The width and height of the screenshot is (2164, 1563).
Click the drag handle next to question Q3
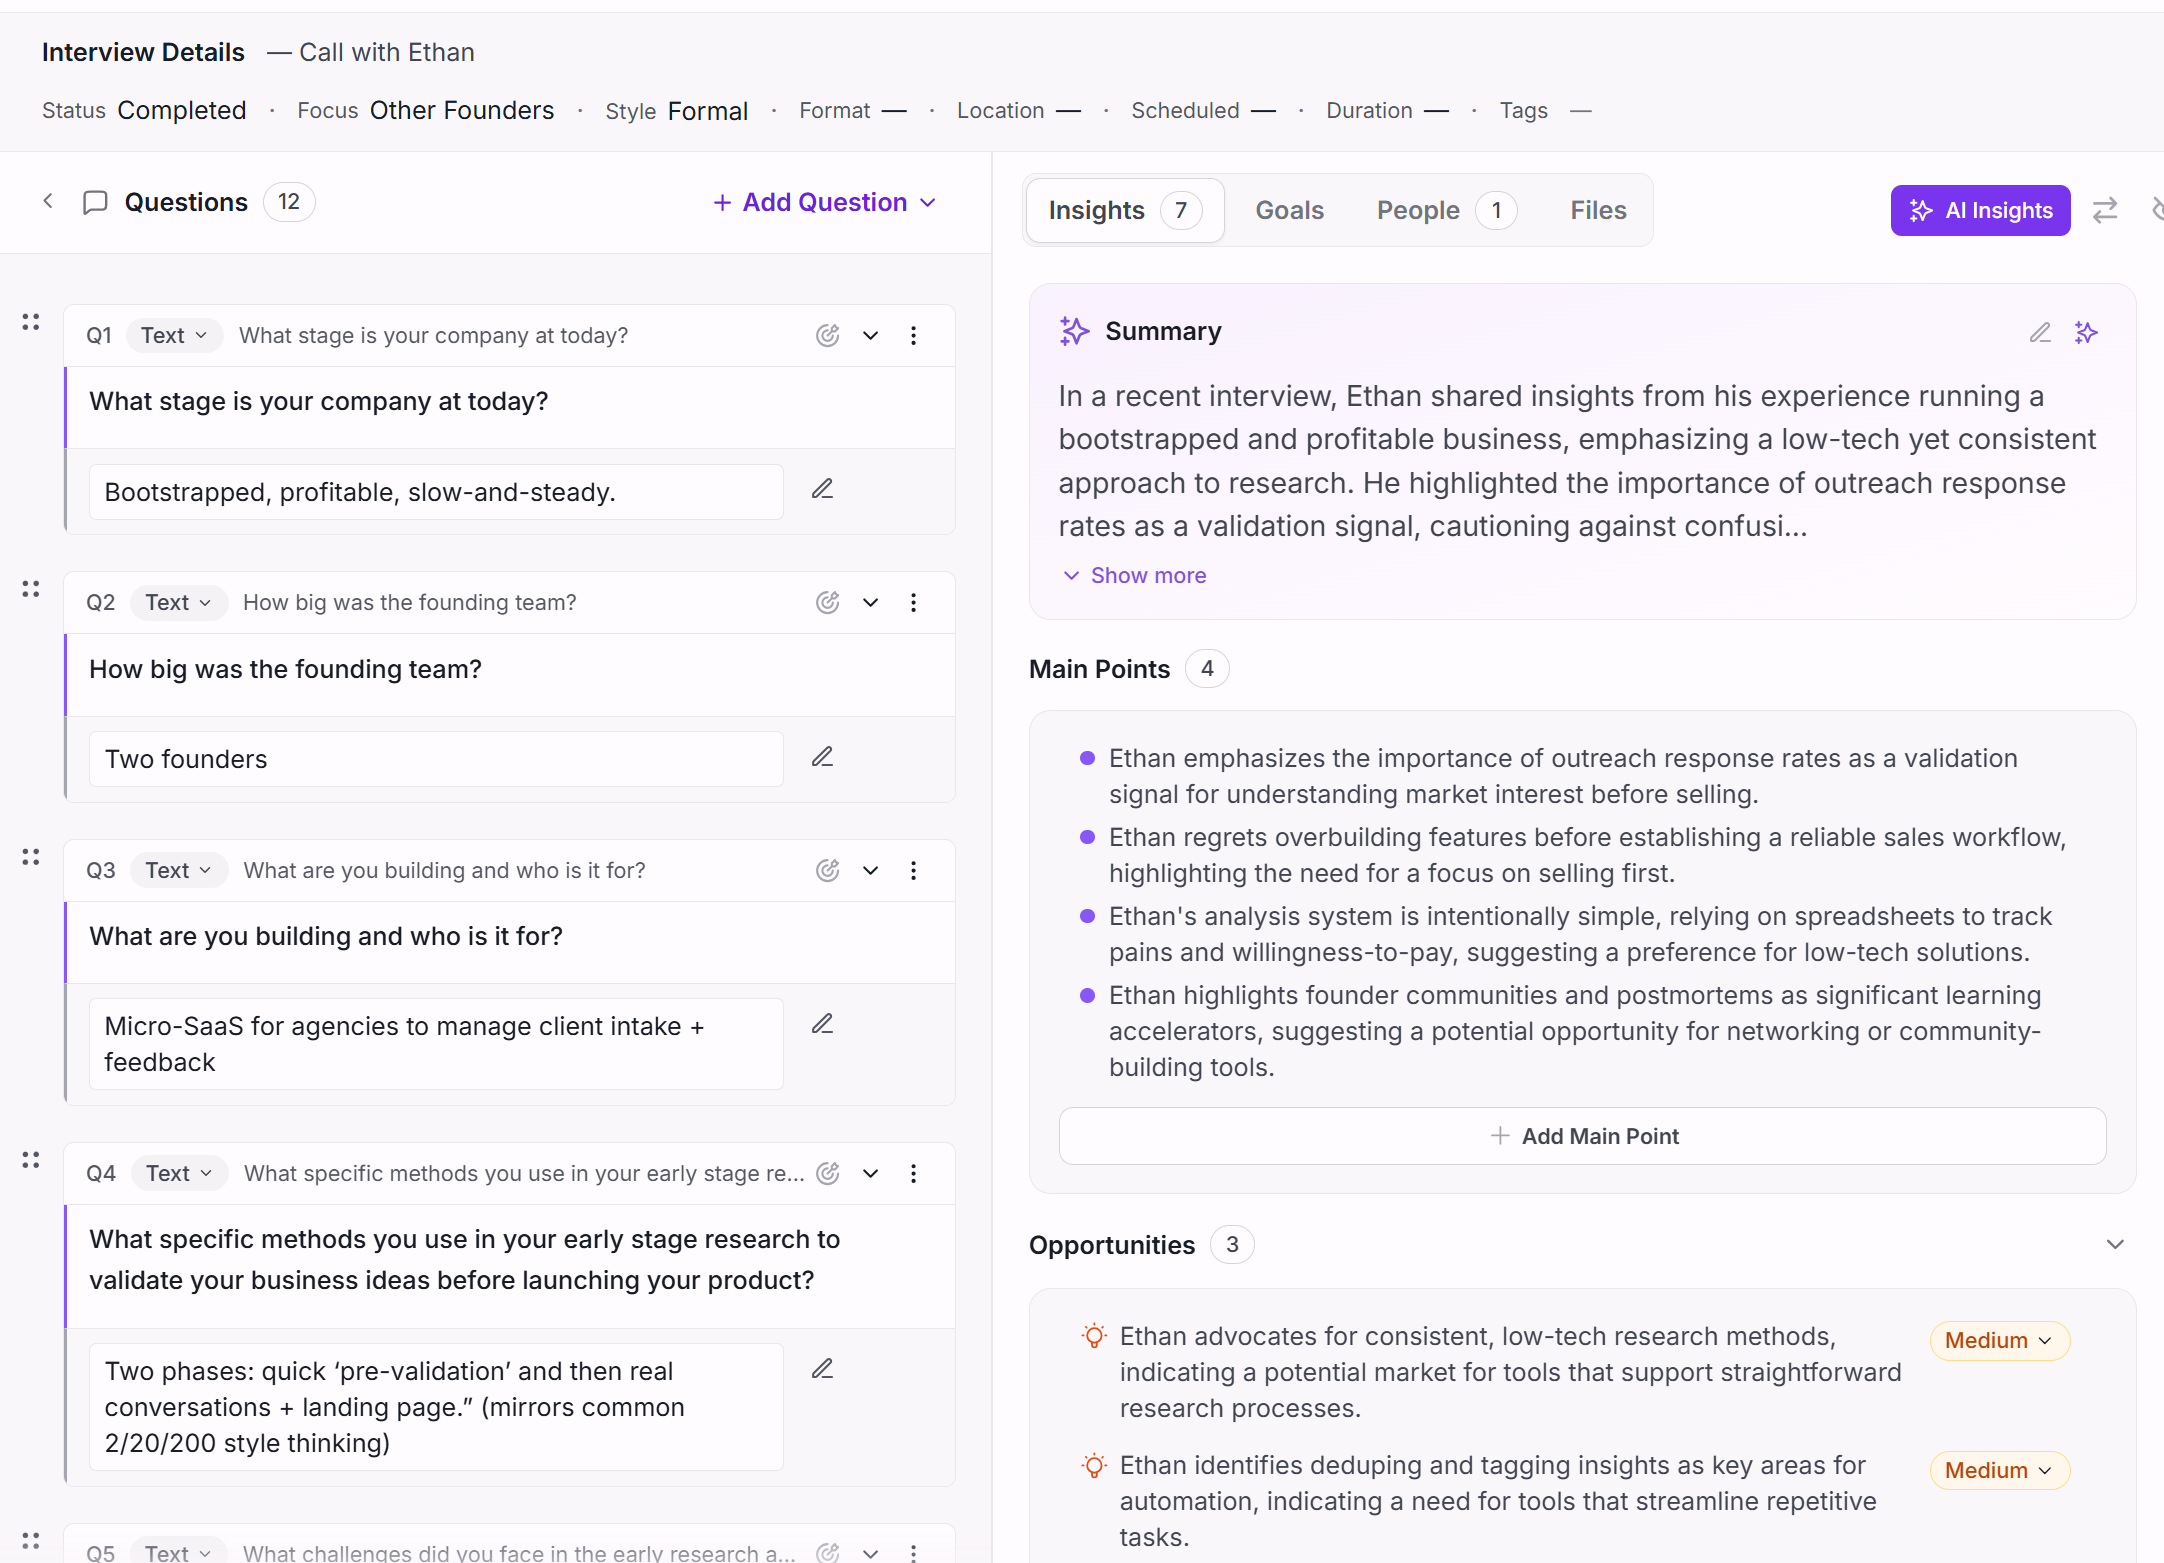click(30, 856)
